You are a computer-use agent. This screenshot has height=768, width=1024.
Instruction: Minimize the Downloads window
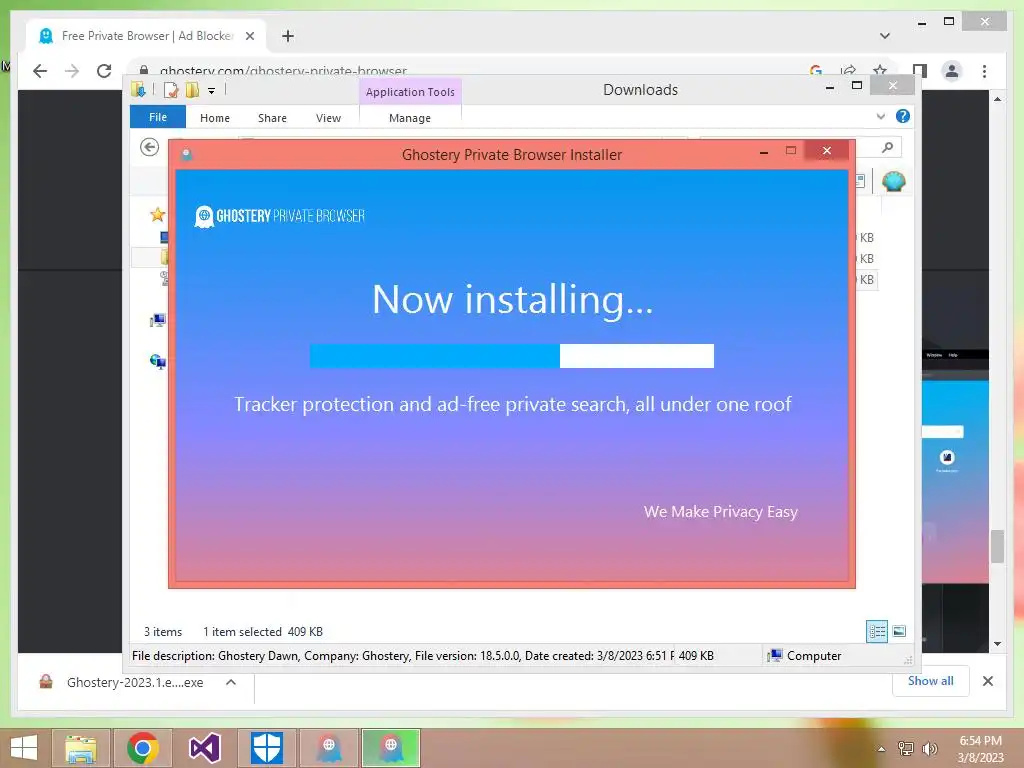(830, 87)
